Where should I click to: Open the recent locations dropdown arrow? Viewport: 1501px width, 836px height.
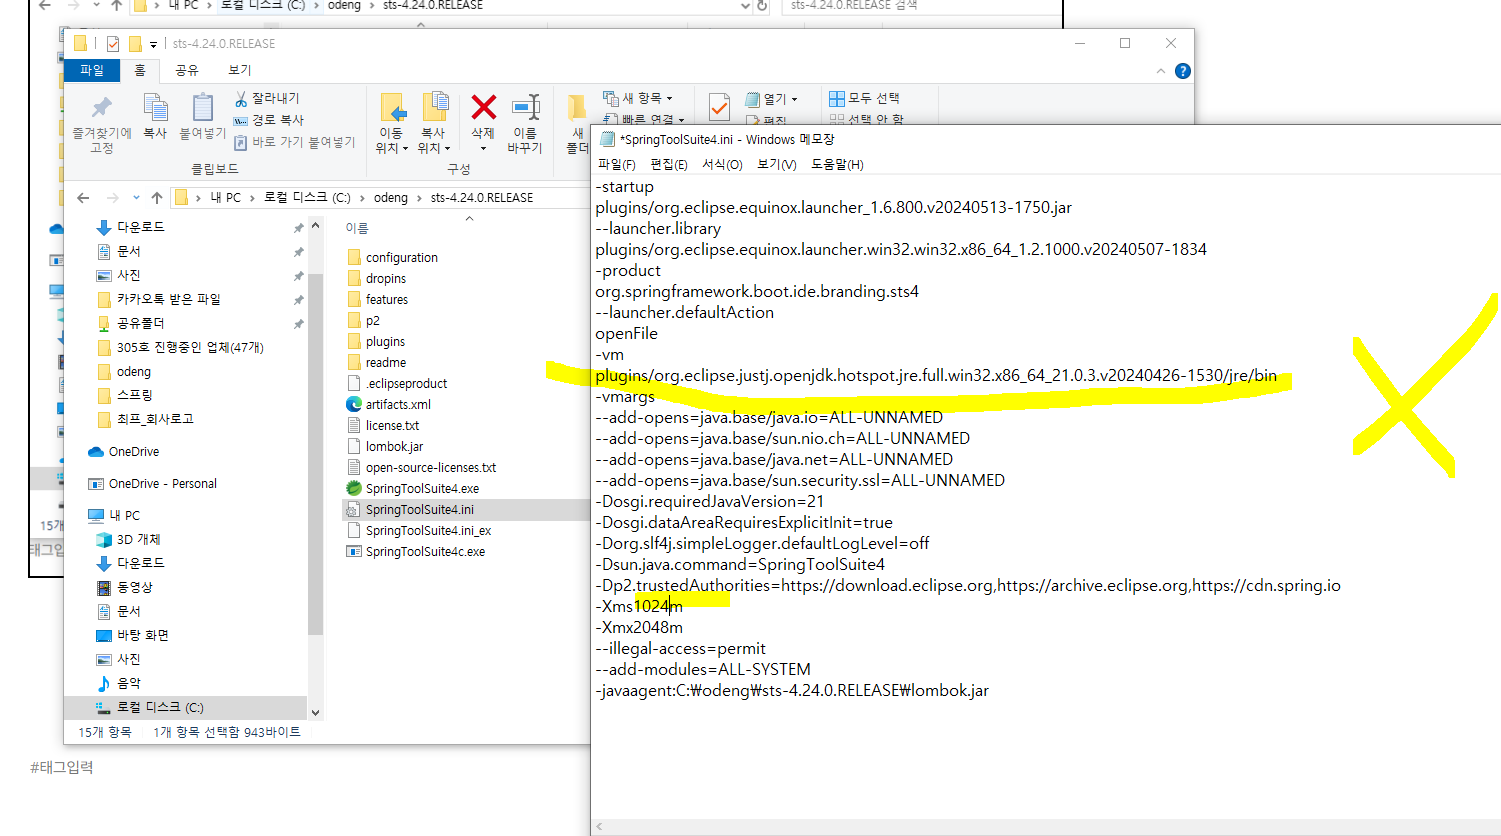tap(136, 198)
